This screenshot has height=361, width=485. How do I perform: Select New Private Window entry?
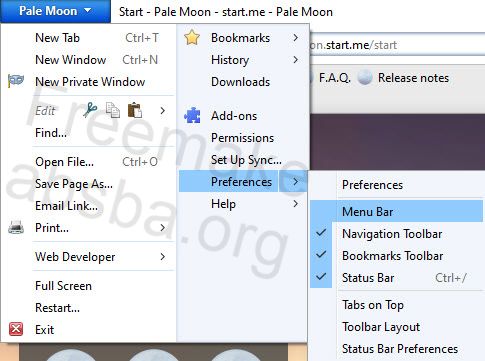(89, 82)
